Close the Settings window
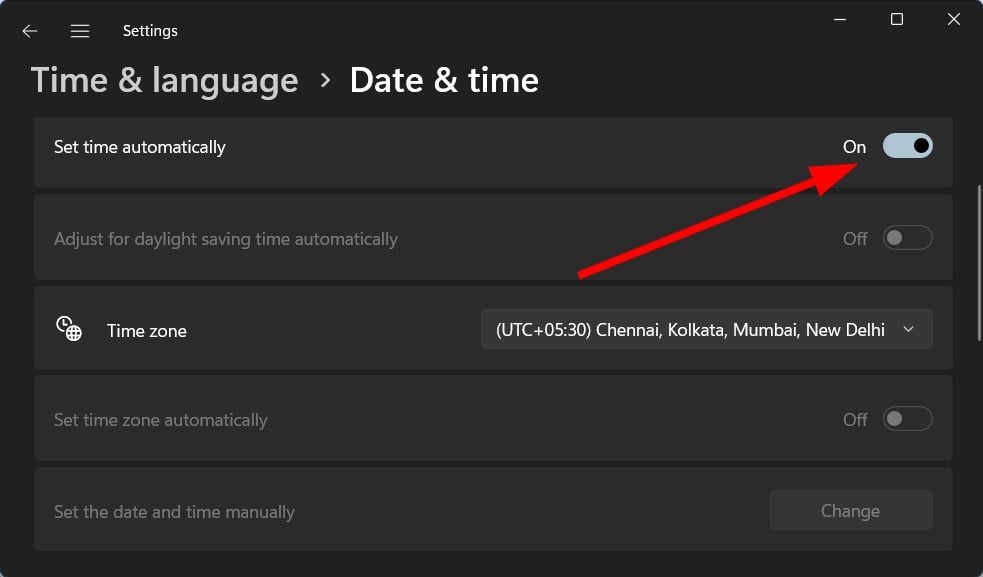Viewport: 983px width, 577px height. click(x=954, y=19)
